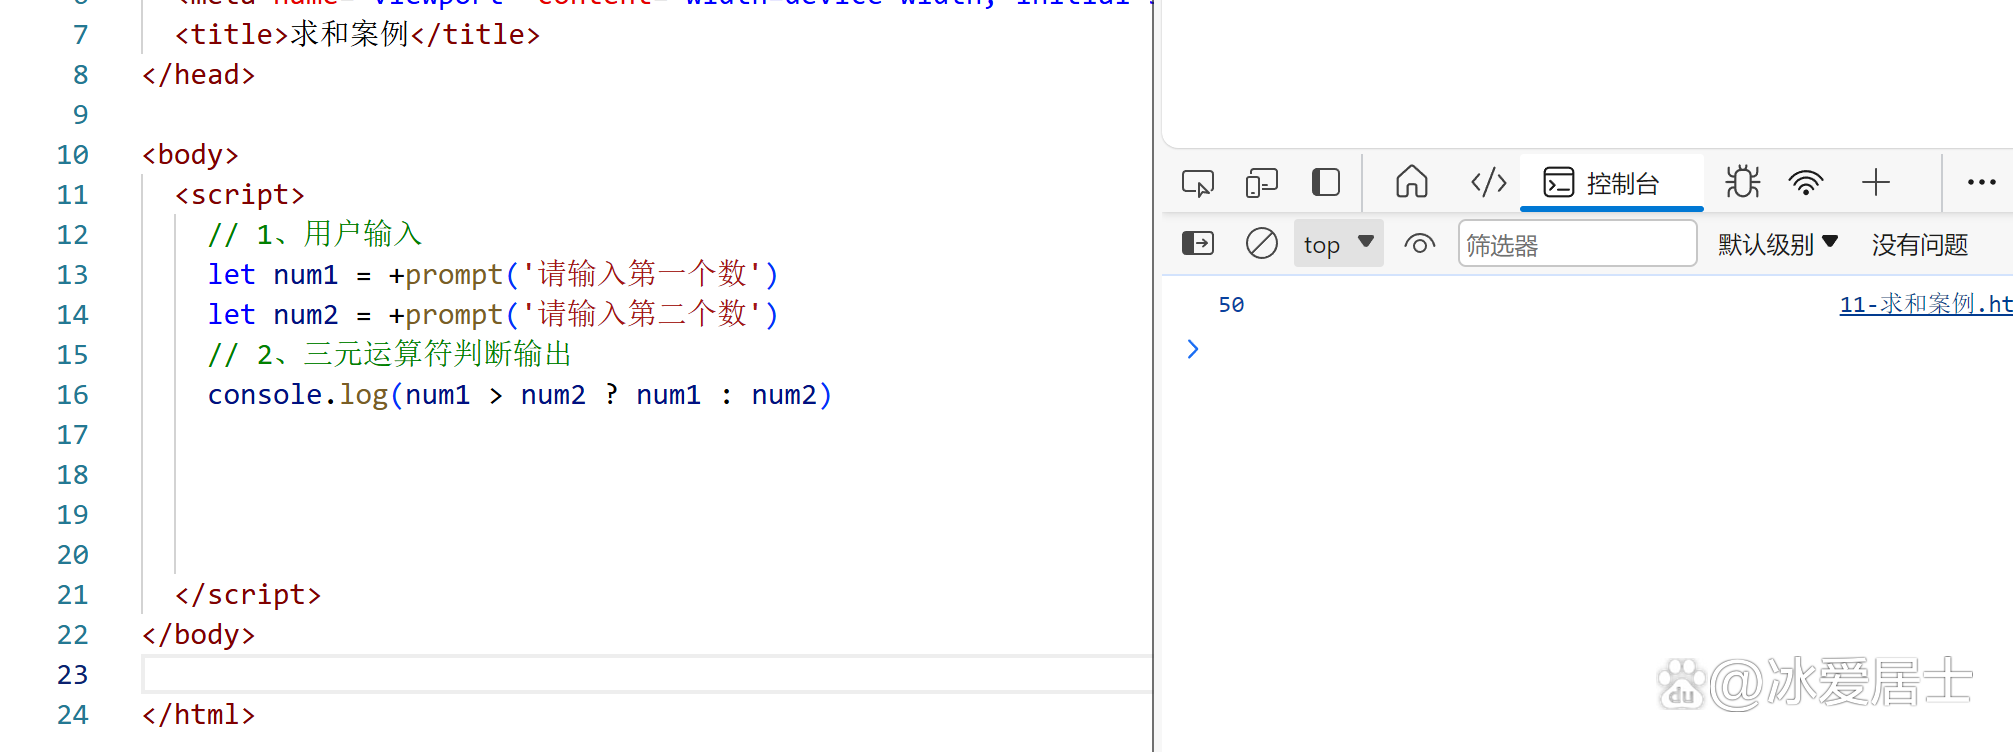Screen dimensions: 2013x752
Task: Open the DevTools more options menu
Action: point(1981,182)
